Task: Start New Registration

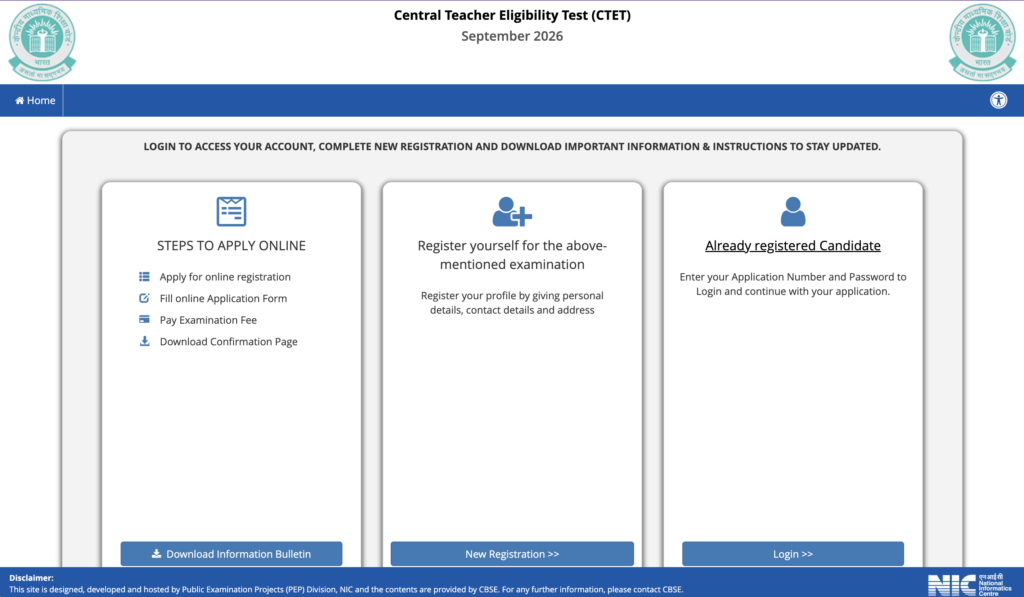Action: [x=512, y=554]
